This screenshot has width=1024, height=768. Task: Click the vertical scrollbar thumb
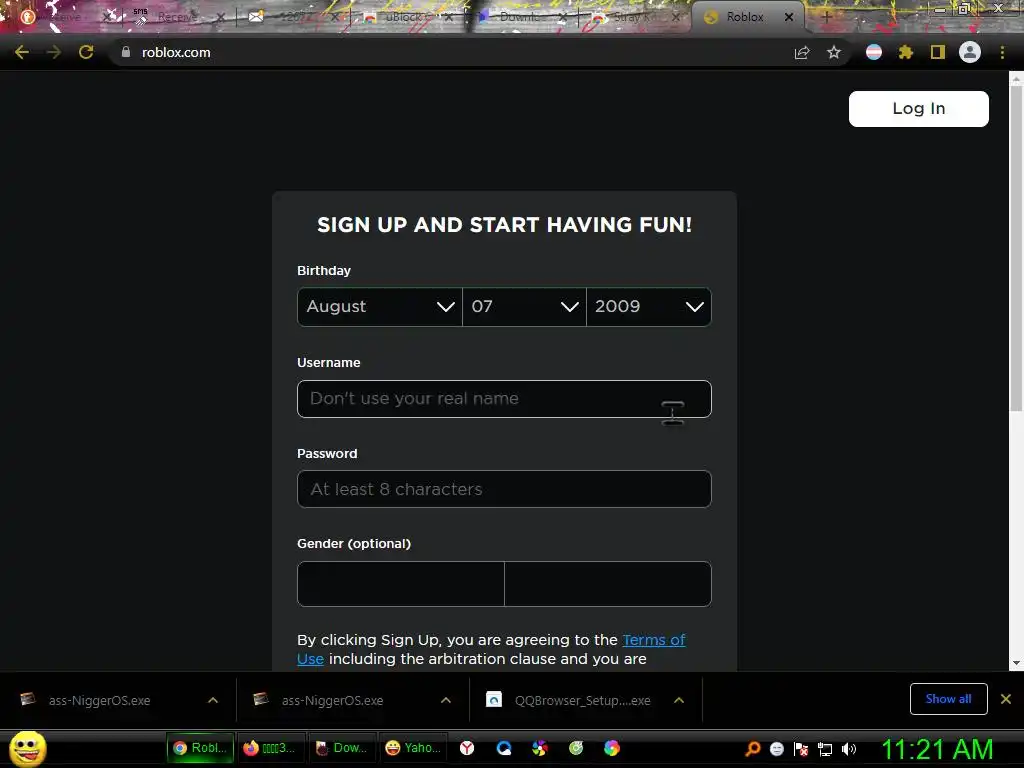(1016, 248)
